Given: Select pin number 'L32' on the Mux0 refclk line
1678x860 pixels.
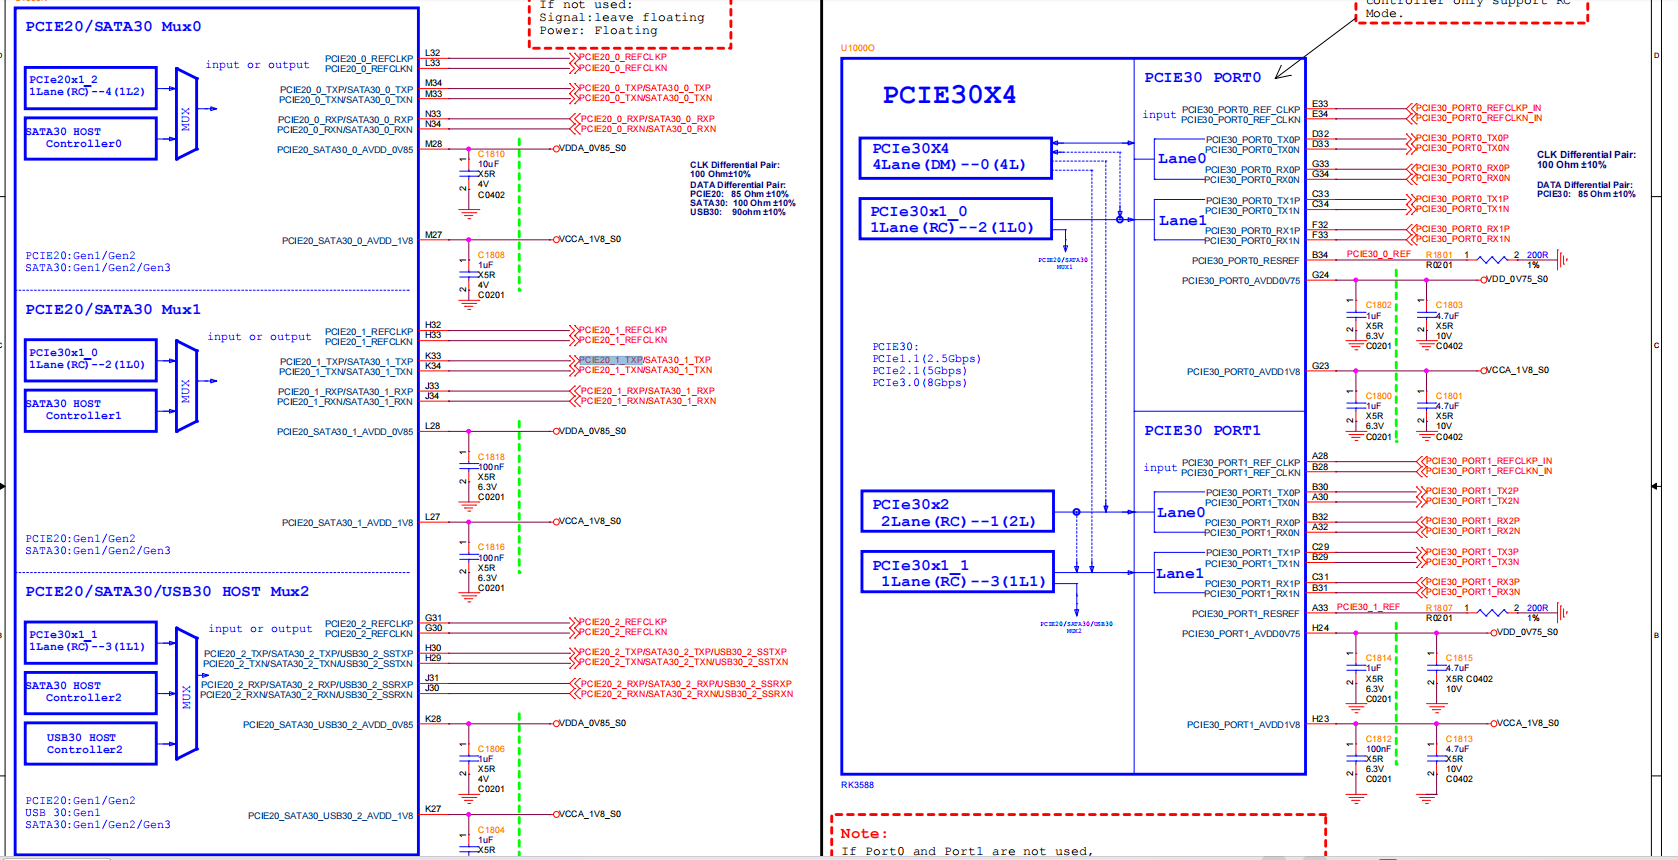Looking at the screenshot, I should pos(432,53).
